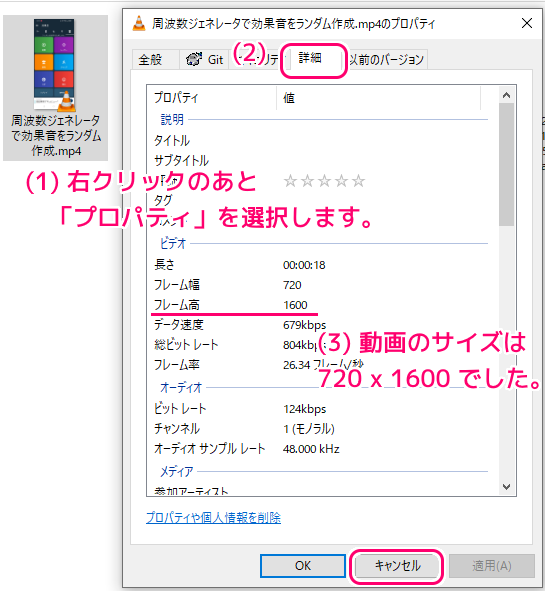Set rating using the fifth star

click(x=358, y=181)
